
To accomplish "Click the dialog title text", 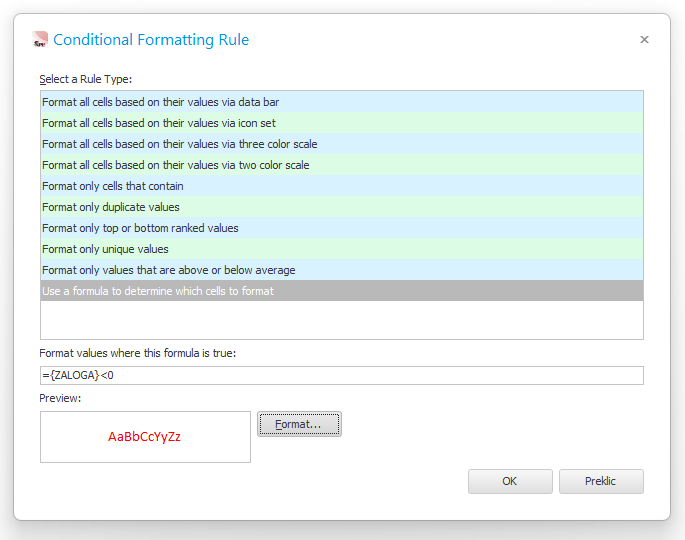I will click(x=151, y=40).
